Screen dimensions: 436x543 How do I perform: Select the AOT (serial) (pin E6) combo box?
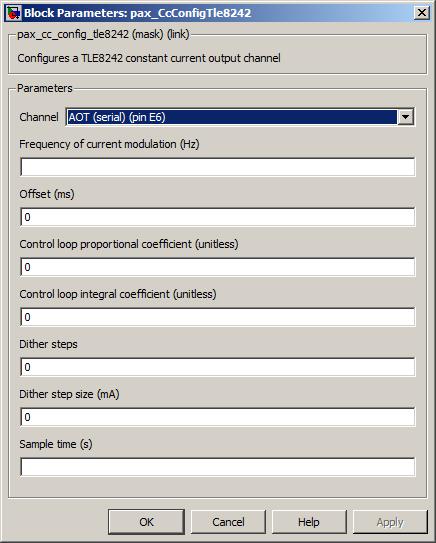click(x=240, y=117)
